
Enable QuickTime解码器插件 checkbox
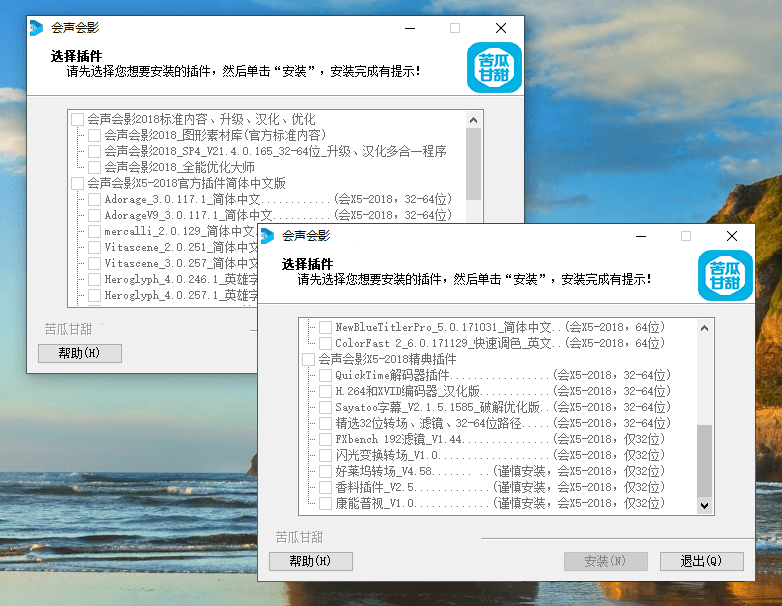(x=326, y=376)
